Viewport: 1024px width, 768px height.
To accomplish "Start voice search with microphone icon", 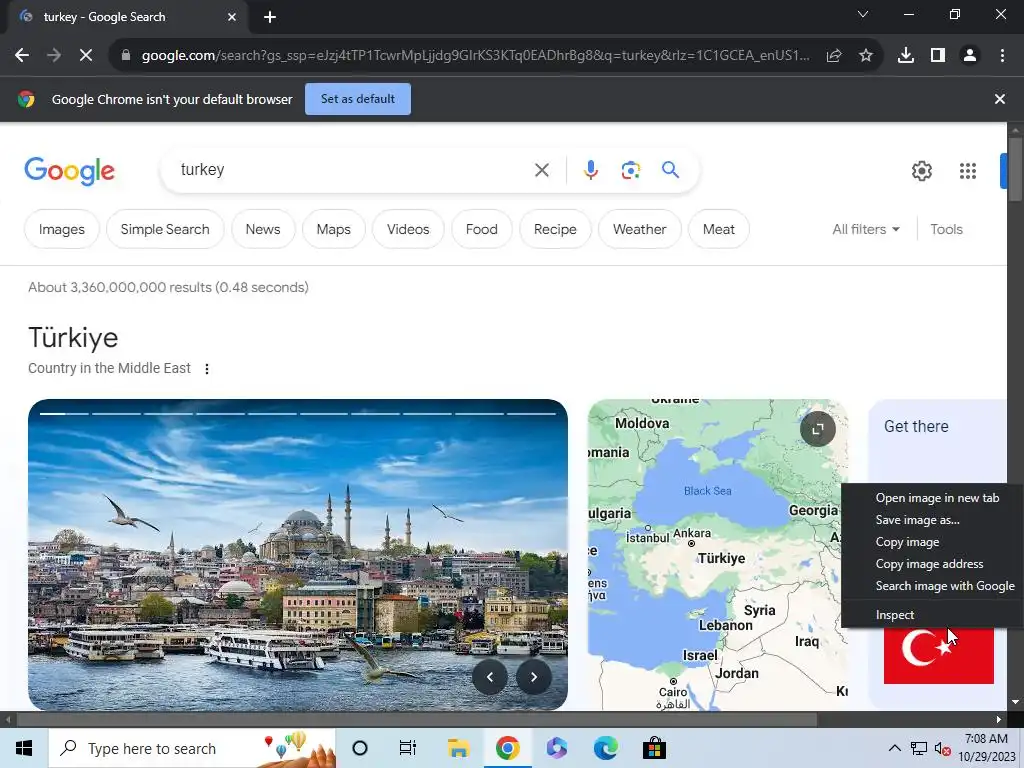I will [590, 170].
